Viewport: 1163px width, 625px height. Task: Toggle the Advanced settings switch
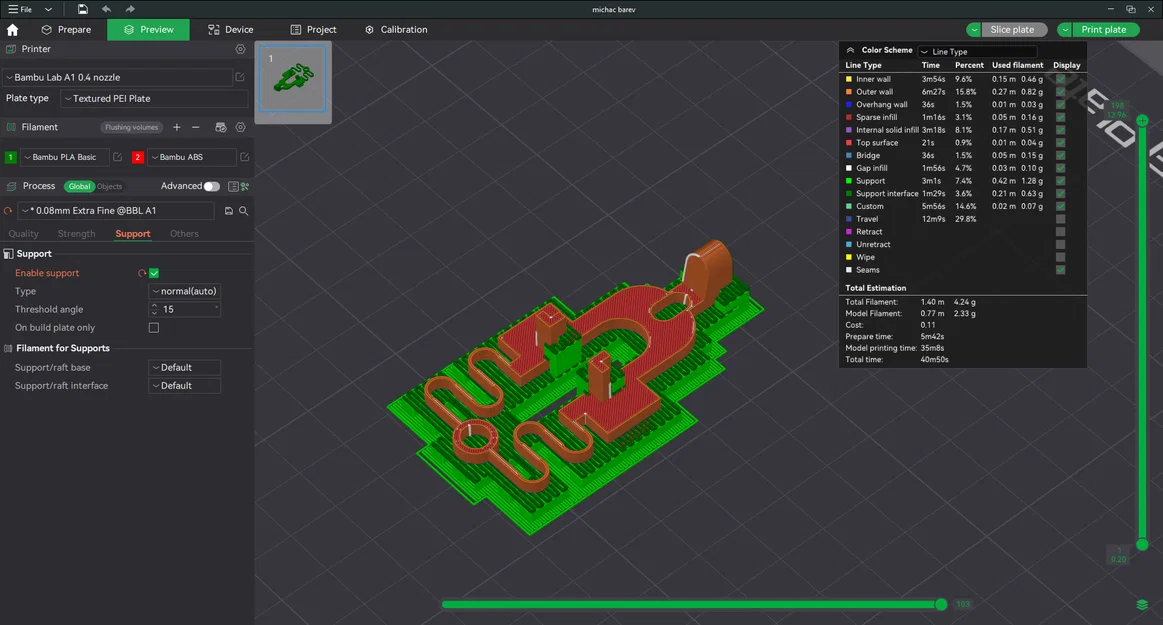212,186
